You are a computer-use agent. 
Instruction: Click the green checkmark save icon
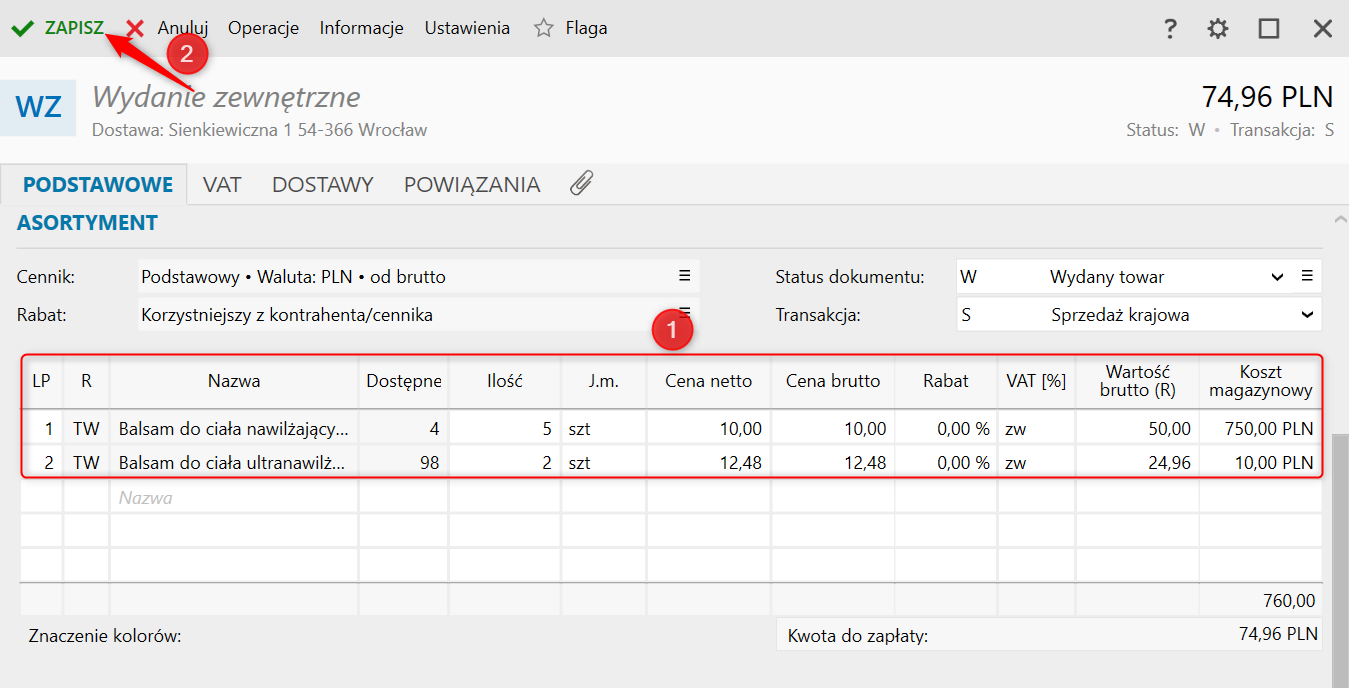(x=21, y=28)
